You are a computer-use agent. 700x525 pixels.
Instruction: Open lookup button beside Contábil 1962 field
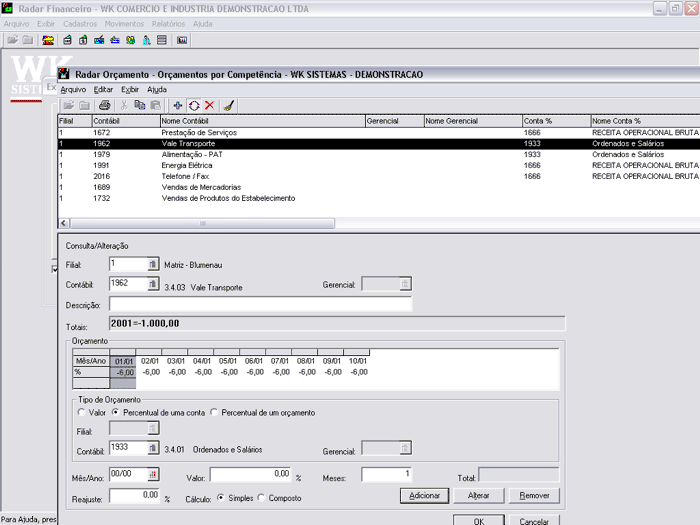pos(153,285)
